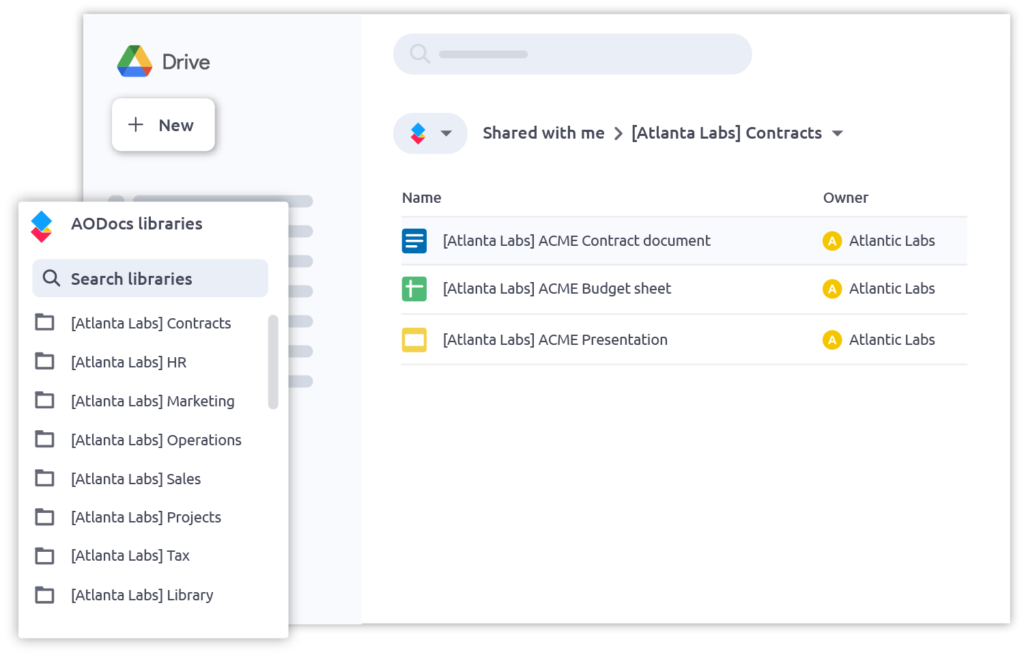
Task: Open [Atlanta Labs] ACME Budget sheet
Action: coord(556,289)
